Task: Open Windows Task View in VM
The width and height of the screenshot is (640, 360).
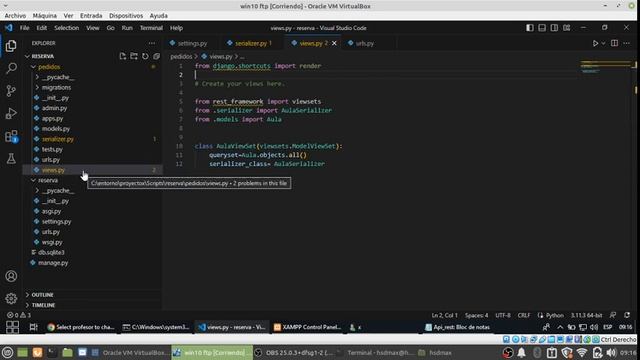Action: pyautogui.click(x=34, y=327)
